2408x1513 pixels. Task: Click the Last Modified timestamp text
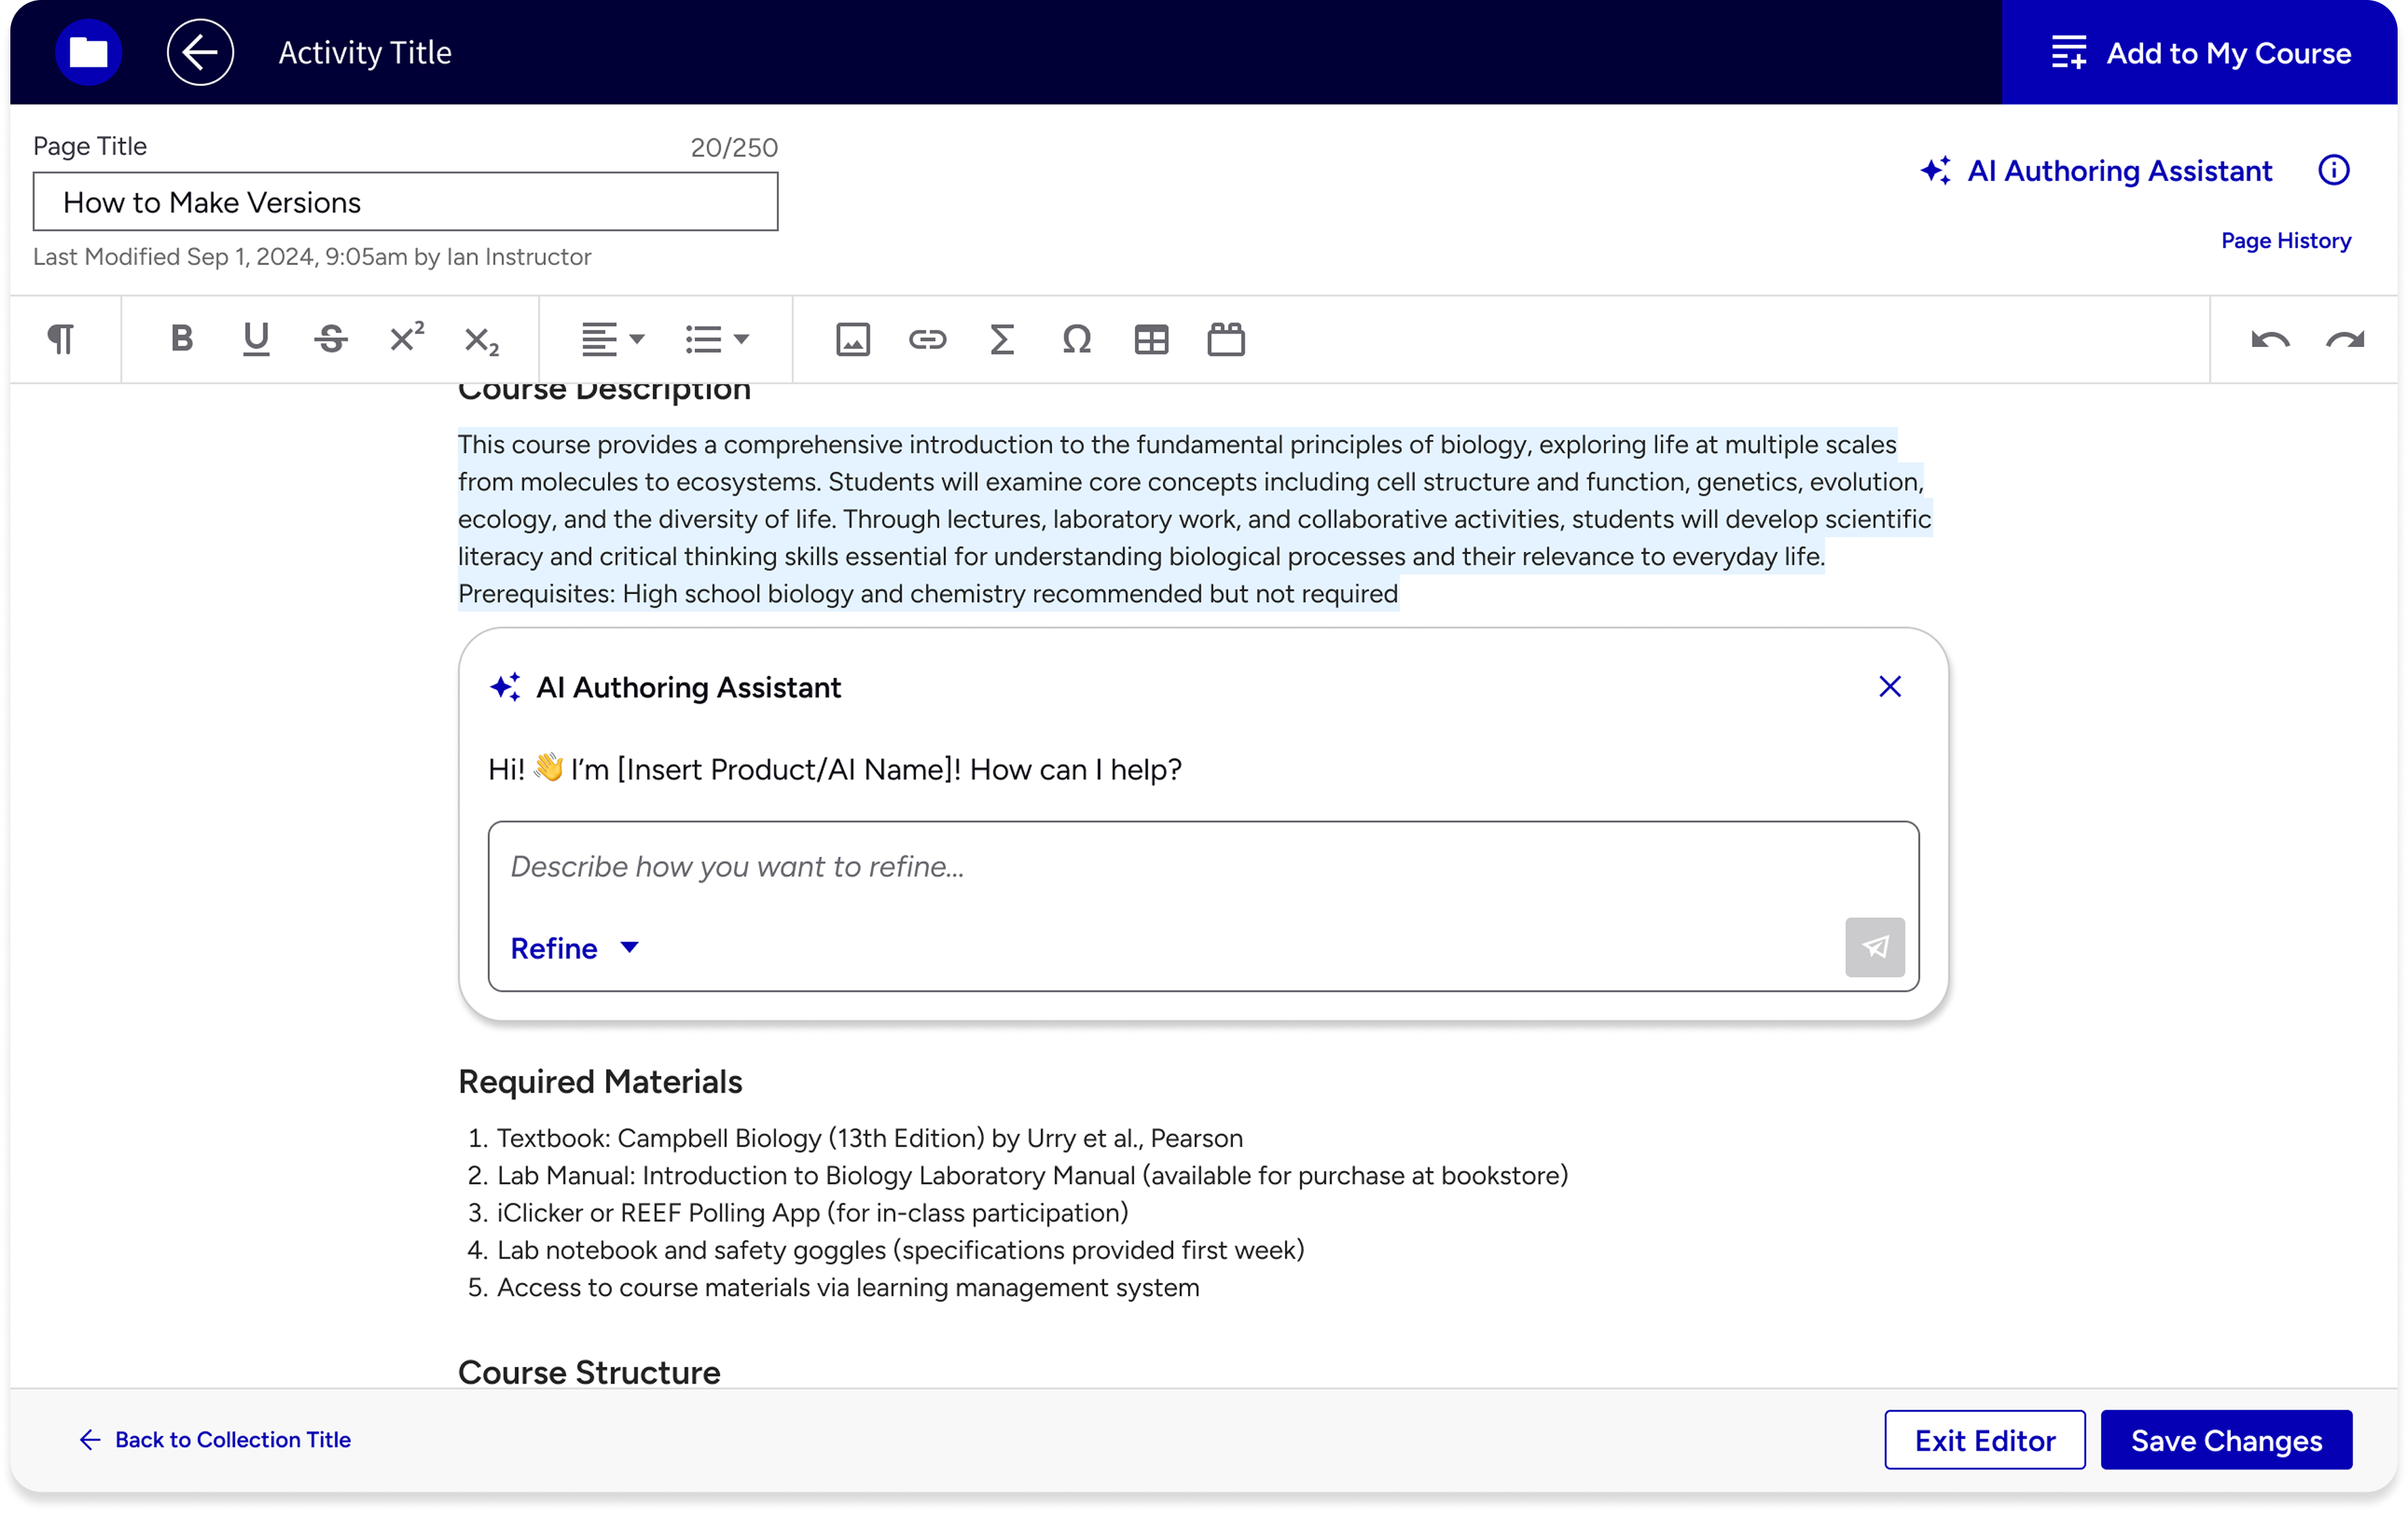[312, 257]
